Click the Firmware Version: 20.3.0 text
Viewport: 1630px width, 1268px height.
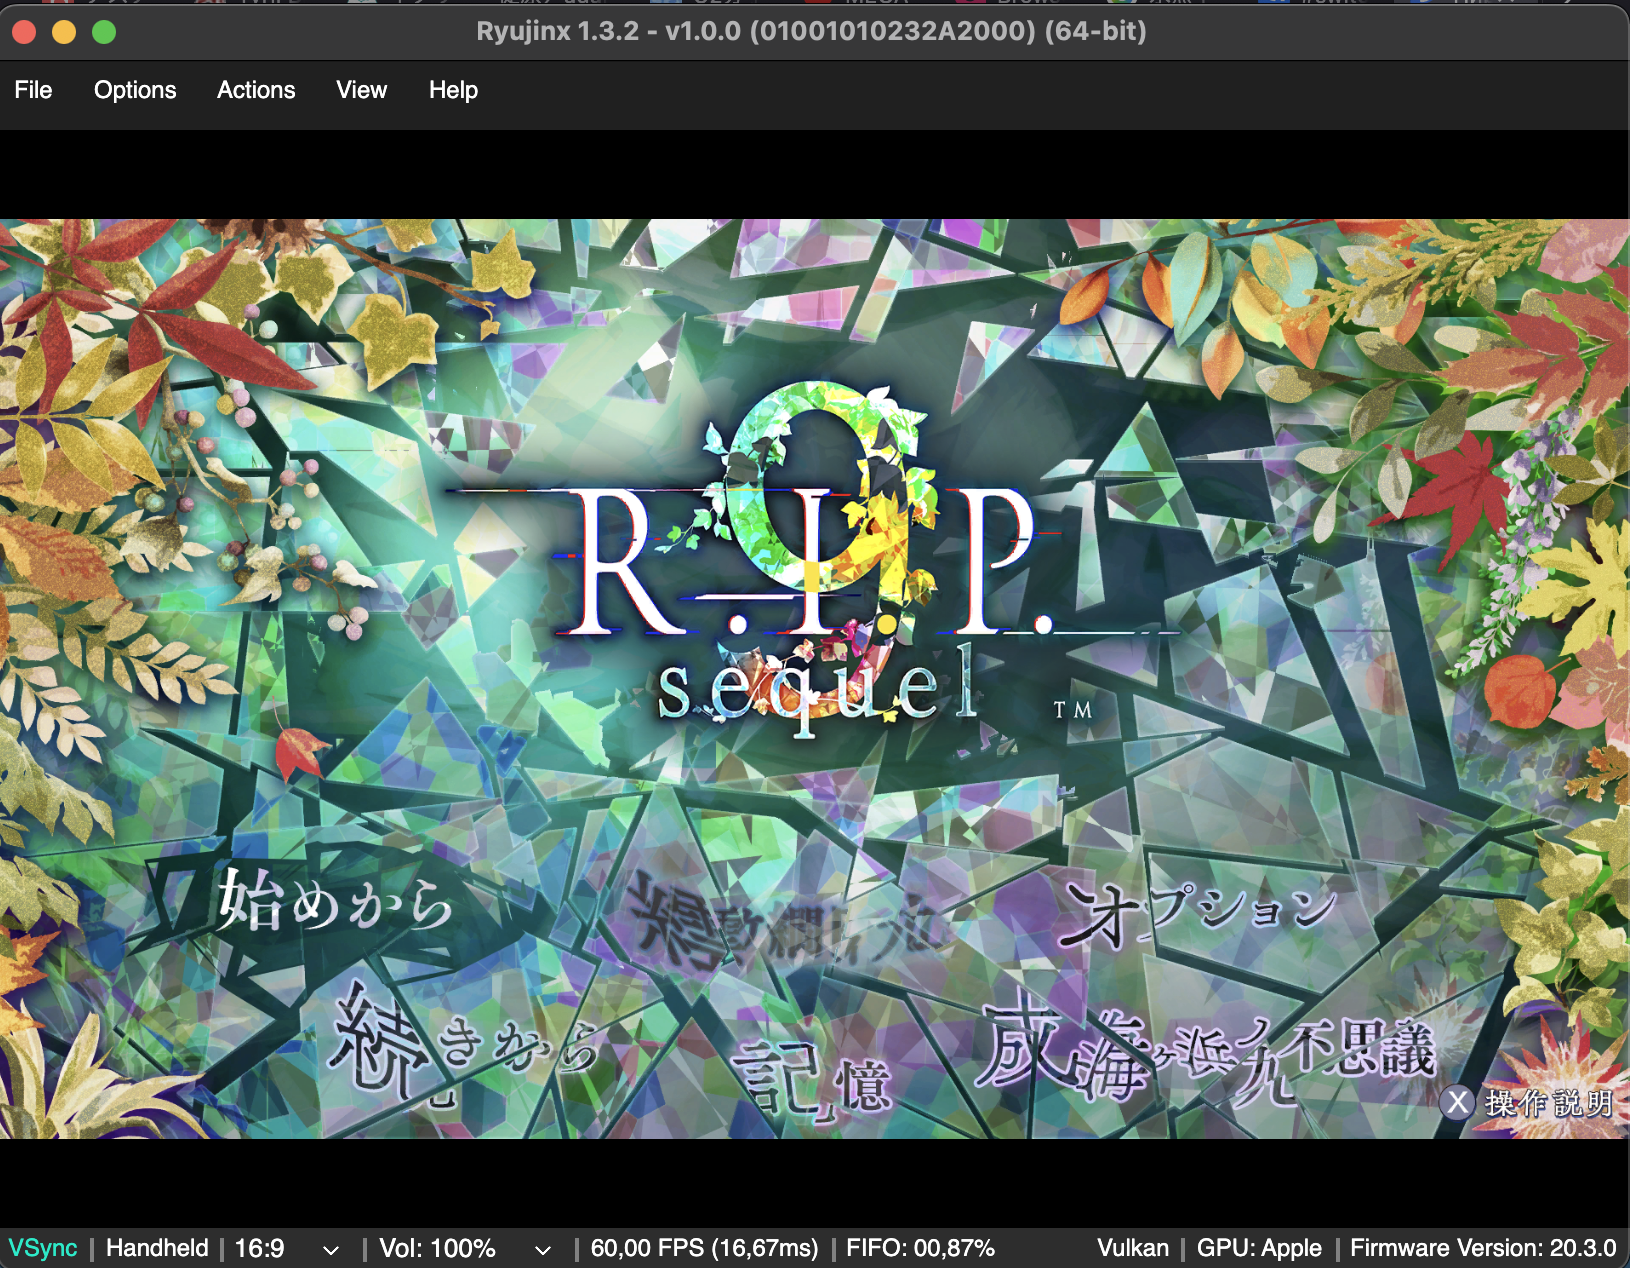point(1483,1248)
